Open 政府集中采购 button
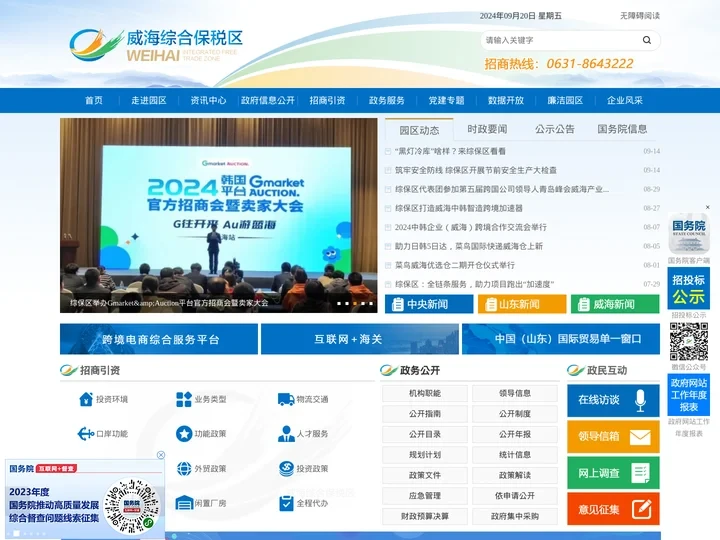Image resolution: width=720 pixels, height=540 pixels. point(515,516)
